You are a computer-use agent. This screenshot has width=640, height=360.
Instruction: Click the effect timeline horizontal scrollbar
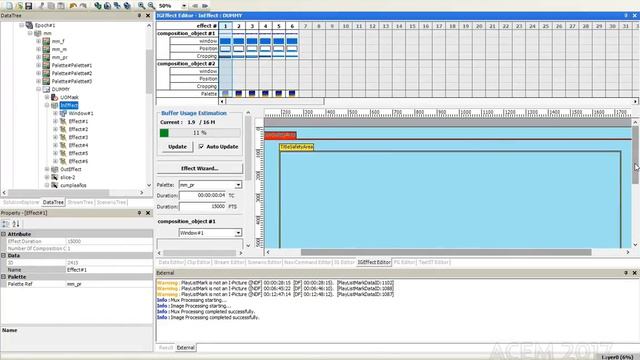(275, 101)
